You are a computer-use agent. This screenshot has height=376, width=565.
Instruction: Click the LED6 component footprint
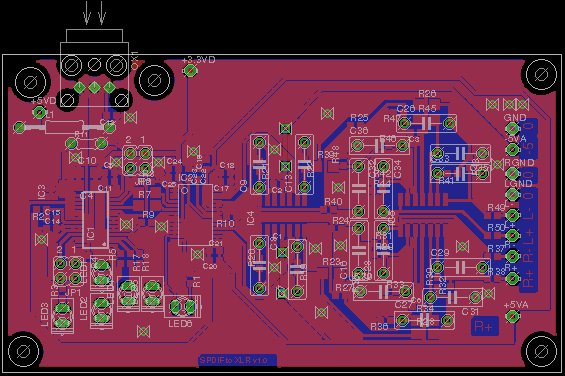[182, 307]
